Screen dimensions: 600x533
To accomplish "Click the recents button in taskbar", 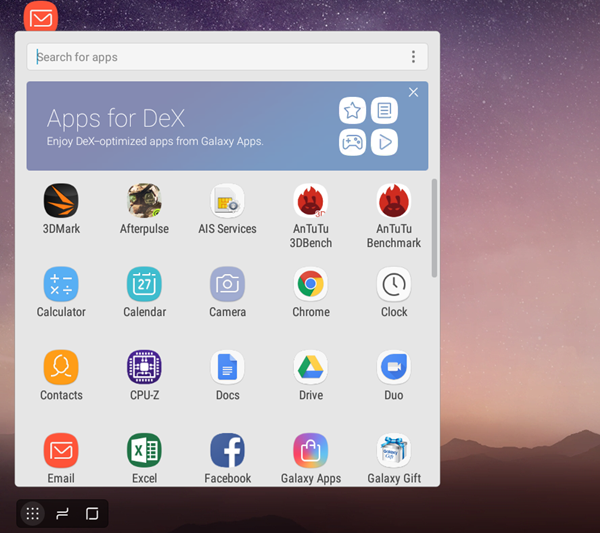I will [62, 513].
